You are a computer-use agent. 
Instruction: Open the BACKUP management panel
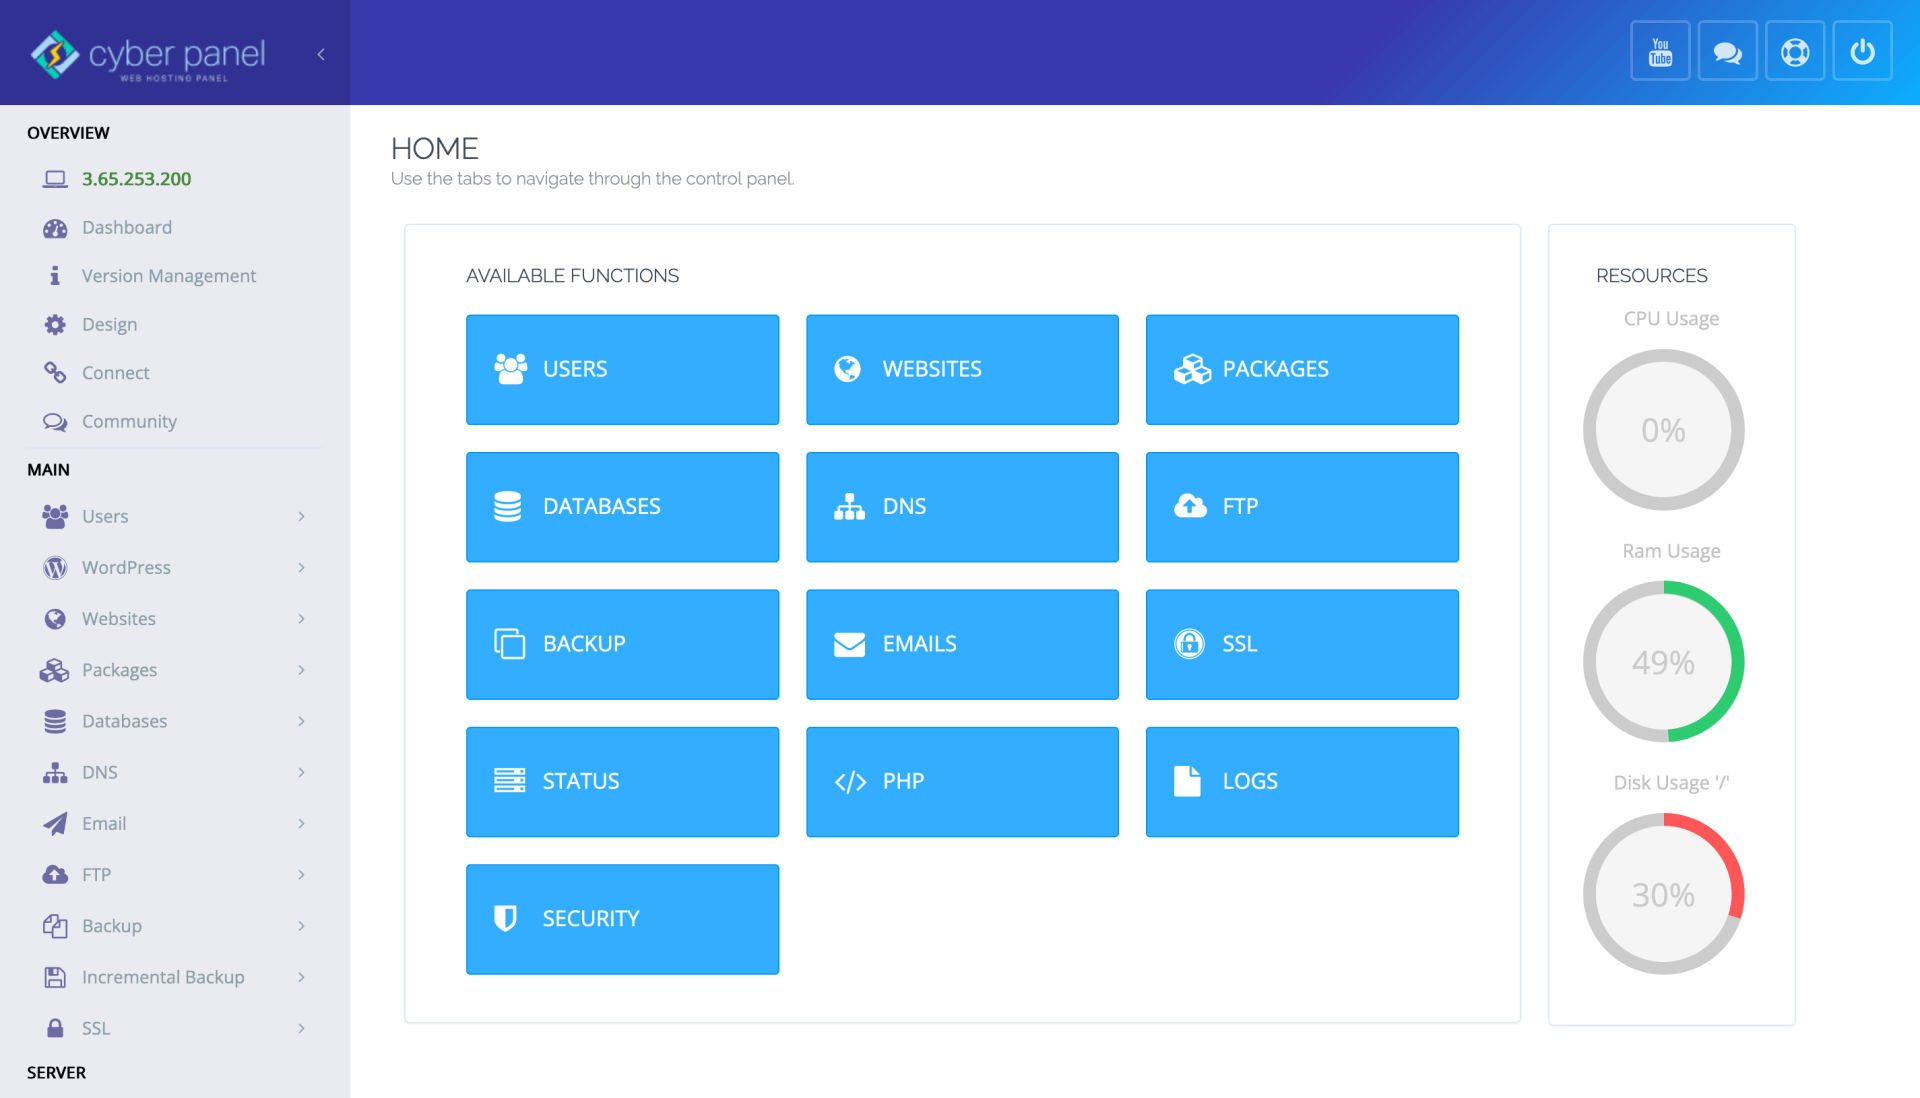[624, 643]
